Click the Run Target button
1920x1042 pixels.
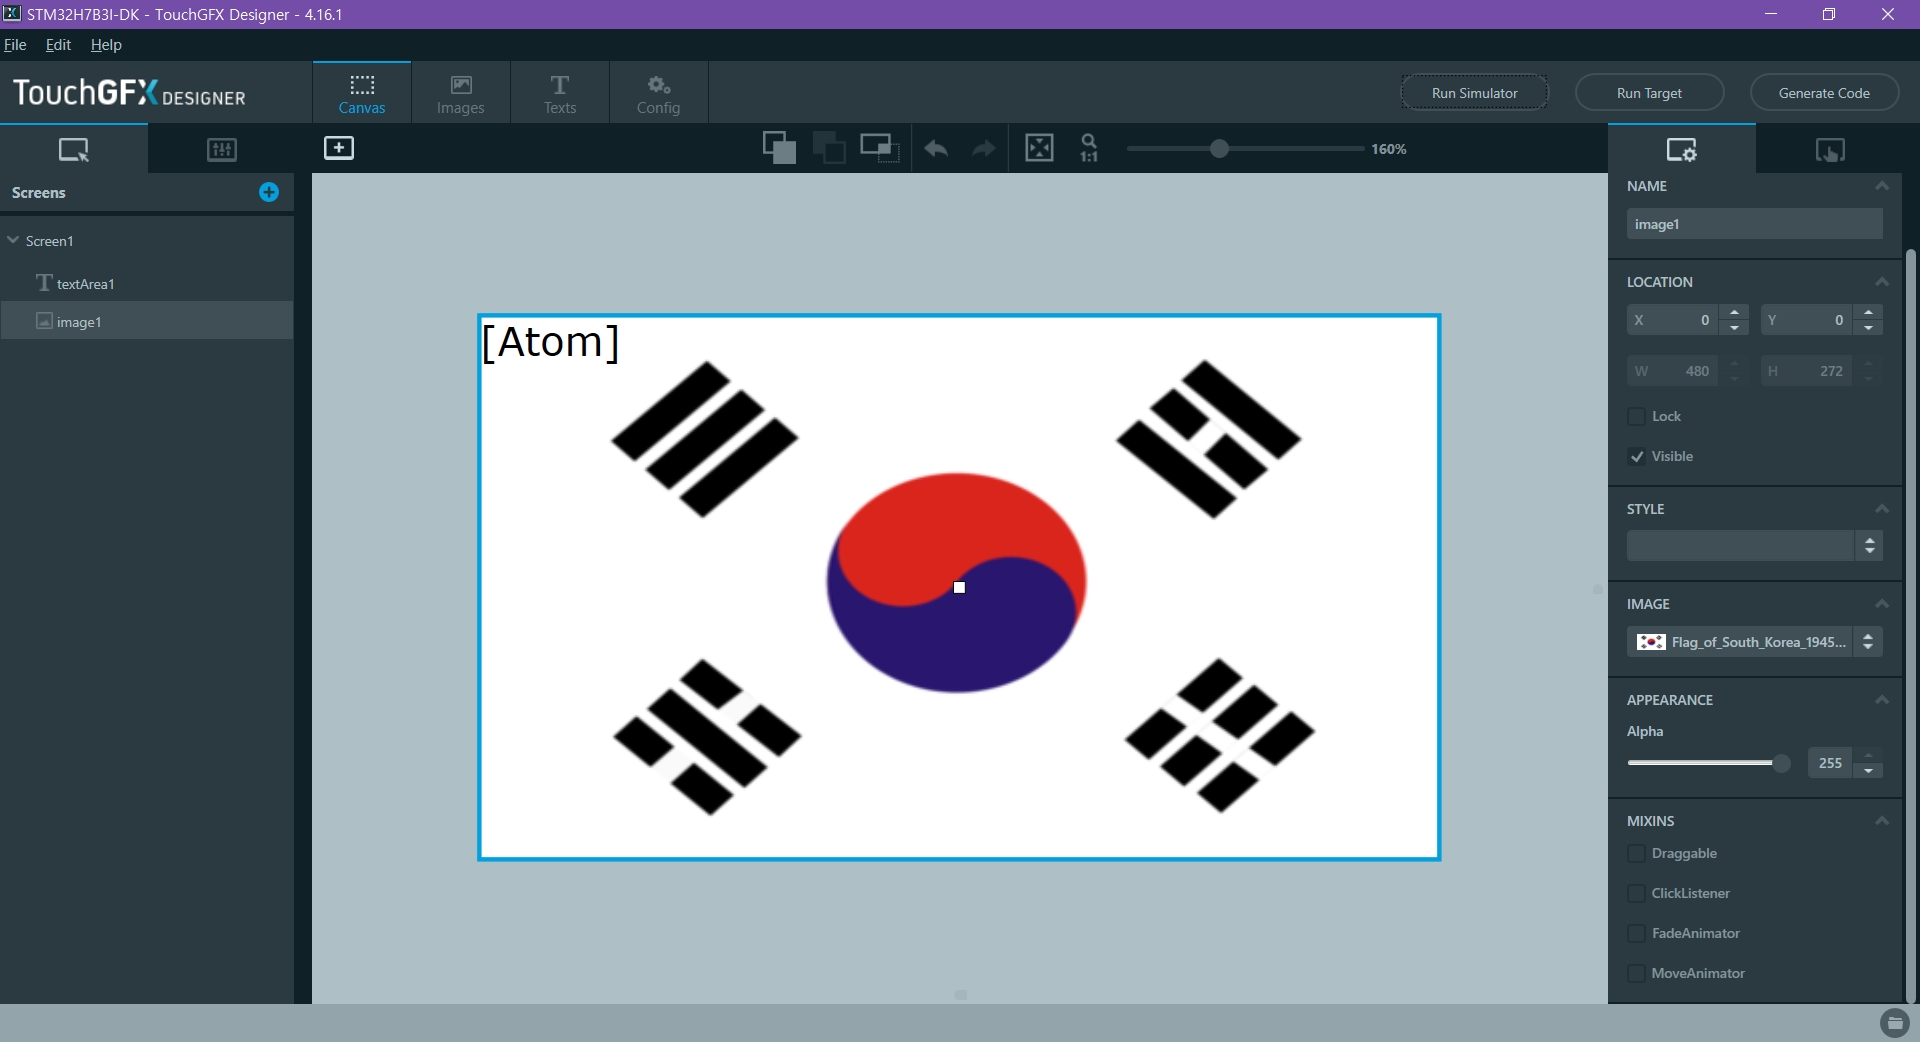tap(1649, 93)
